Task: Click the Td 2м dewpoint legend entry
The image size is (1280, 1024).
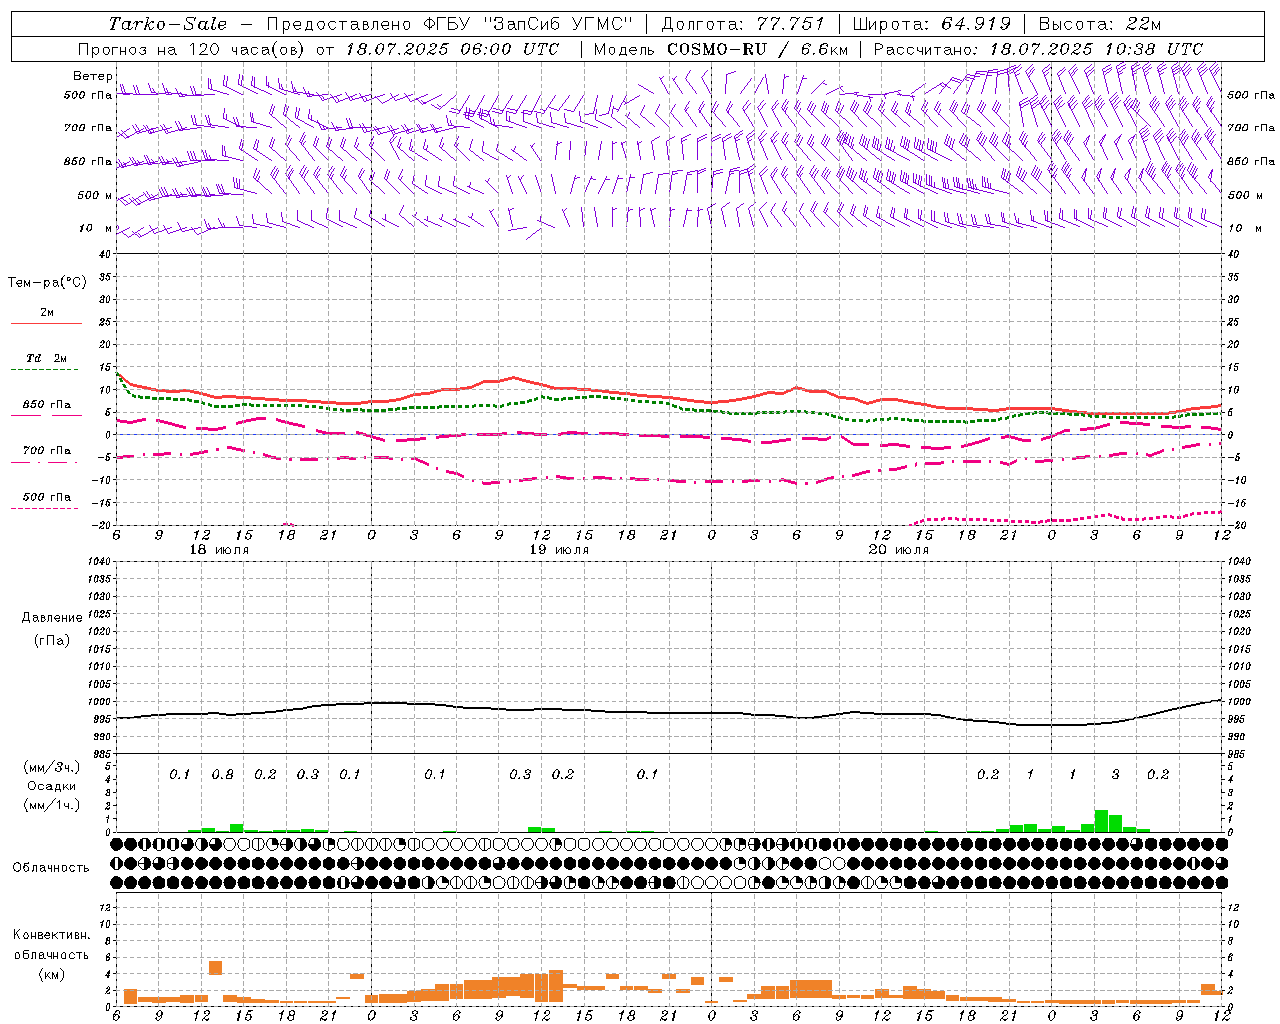Action: (46, 358)
